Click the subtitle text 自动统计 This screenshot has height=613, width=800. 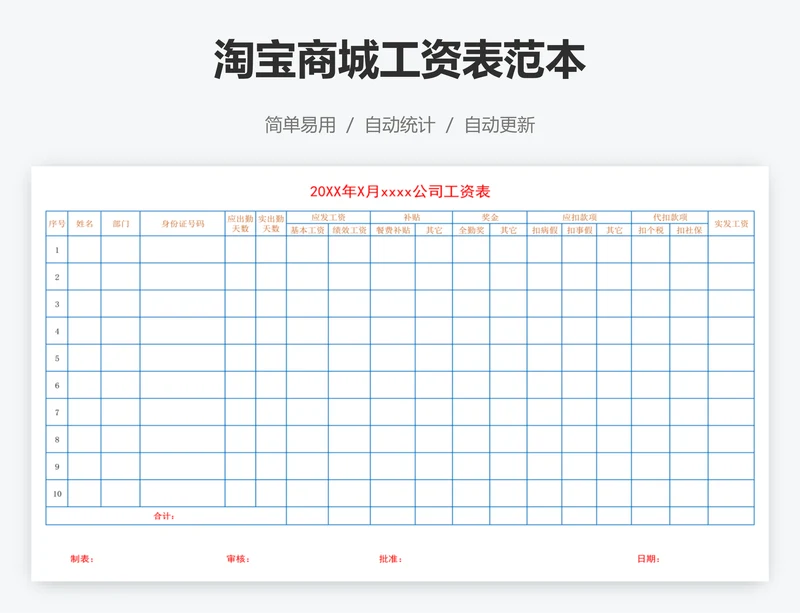pos(400,125)
